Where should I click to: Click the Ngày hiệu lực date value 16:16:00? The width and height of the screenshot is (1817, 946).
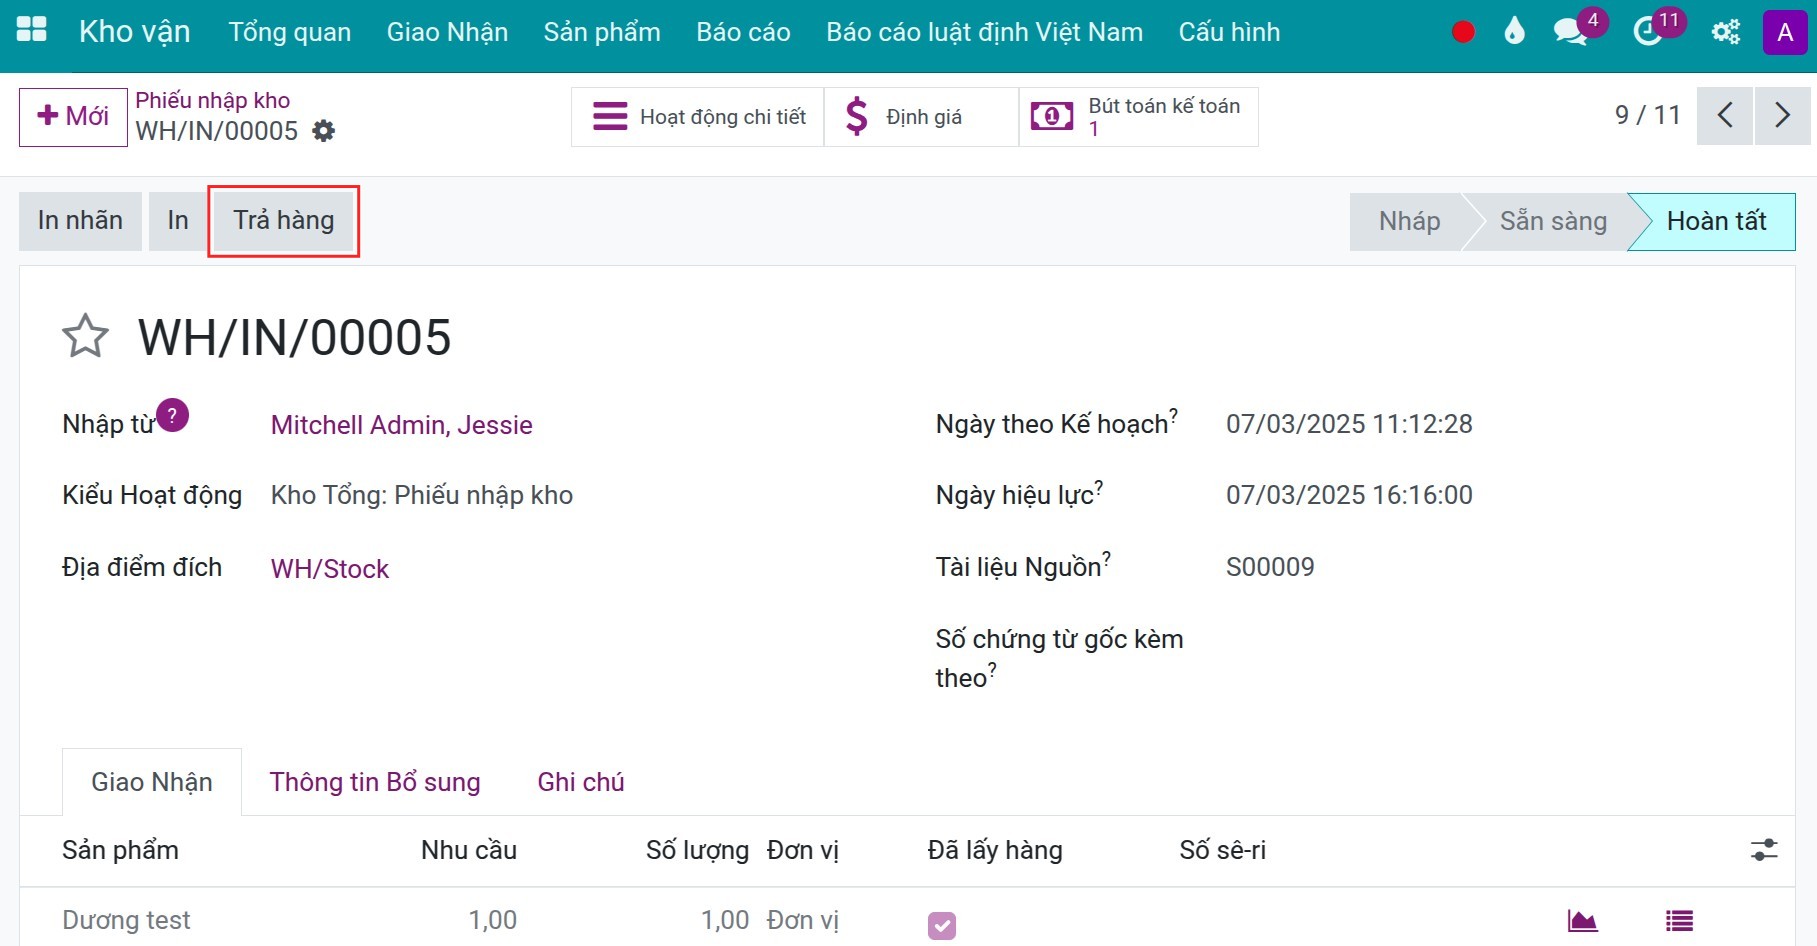1349,495
